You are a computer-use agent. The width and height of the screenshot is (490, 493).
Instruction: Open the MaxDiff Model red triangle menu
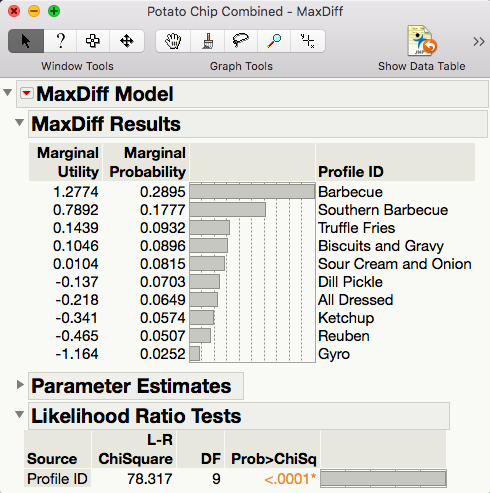[x=27, y=93]
